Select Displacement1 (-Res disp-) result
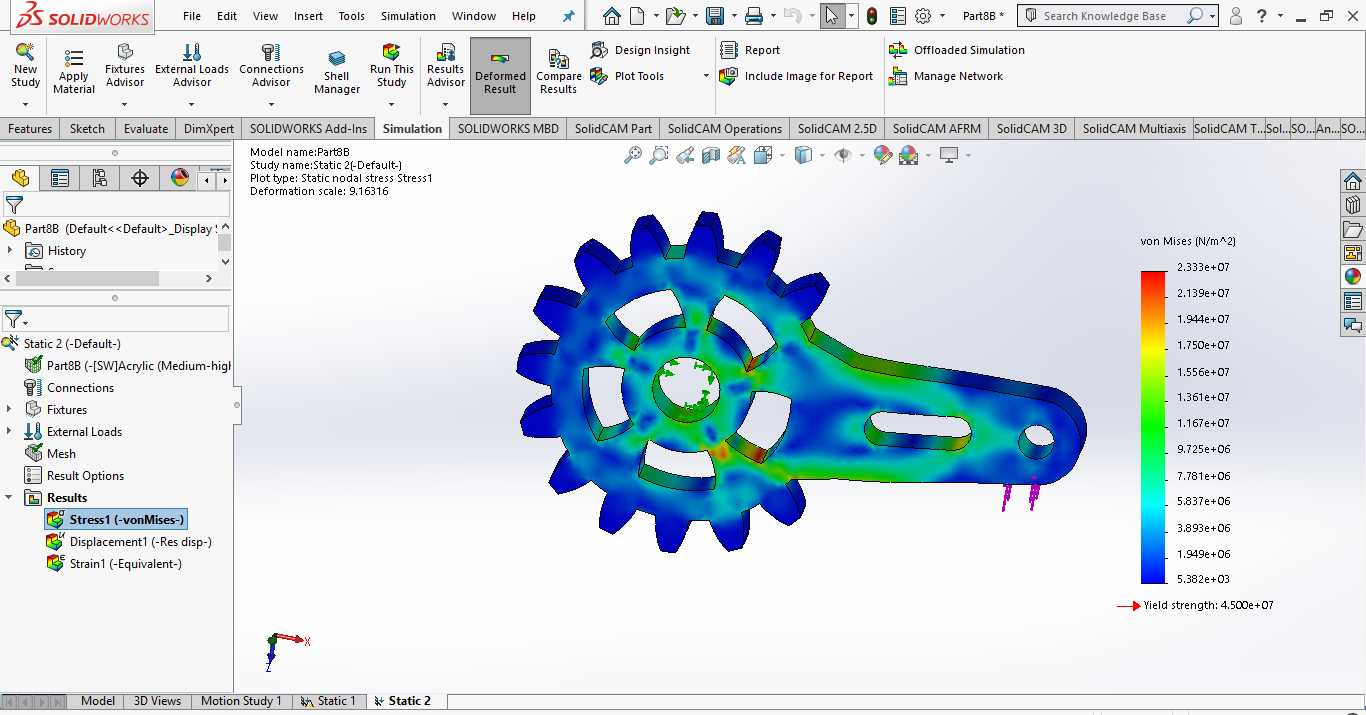 tap(129, 541)
